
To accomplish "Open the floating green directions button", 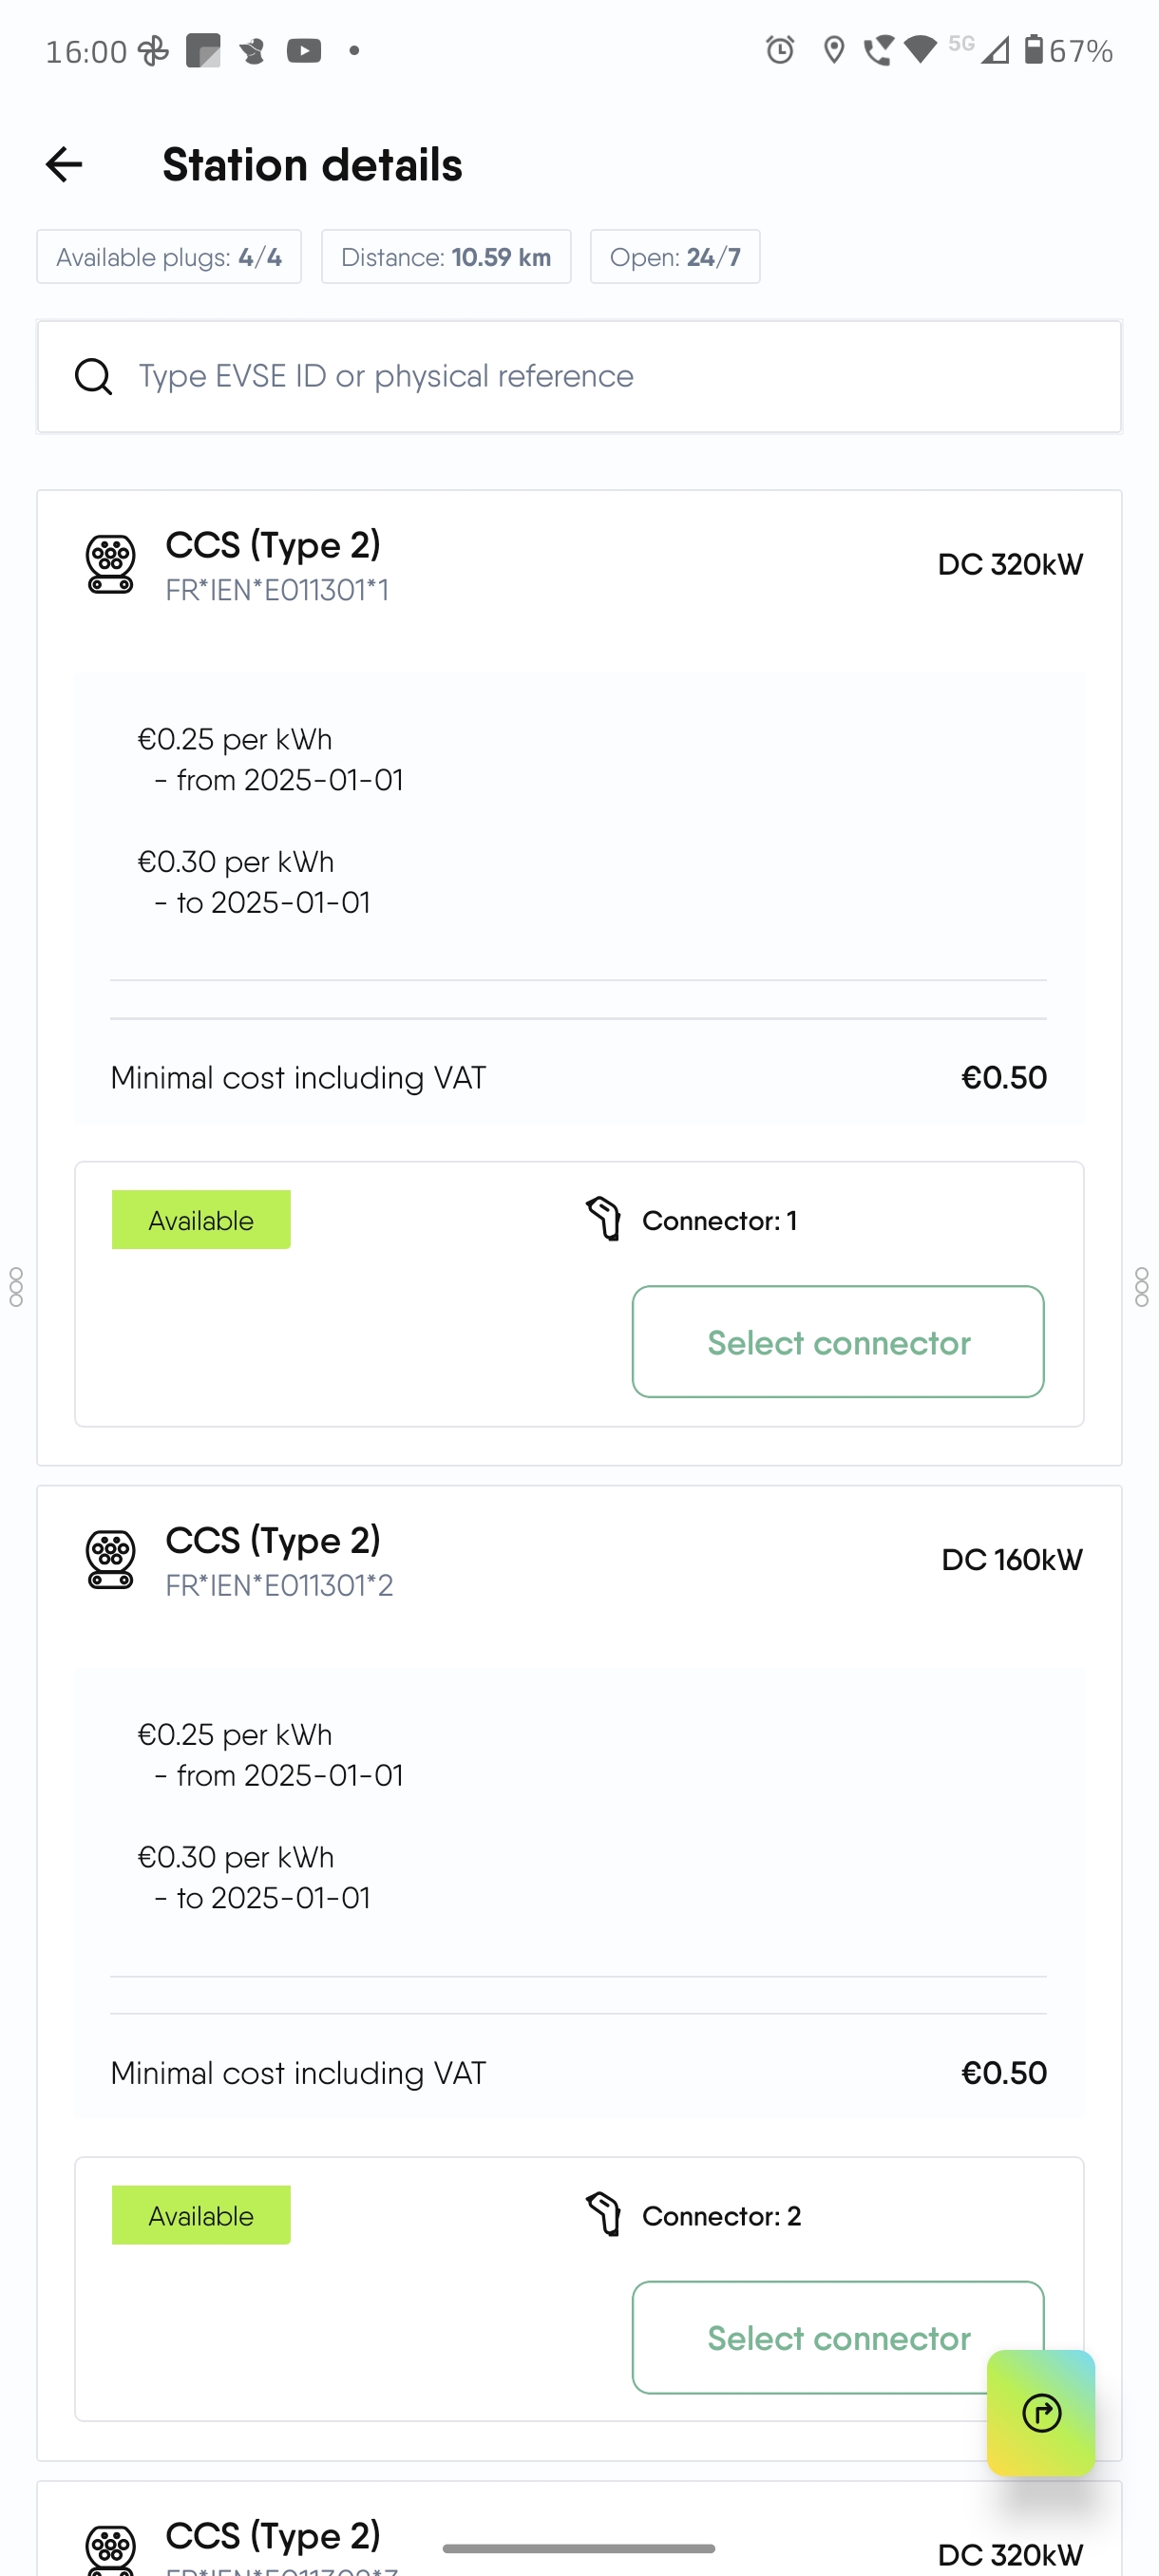I will tap(1041, 2413).
